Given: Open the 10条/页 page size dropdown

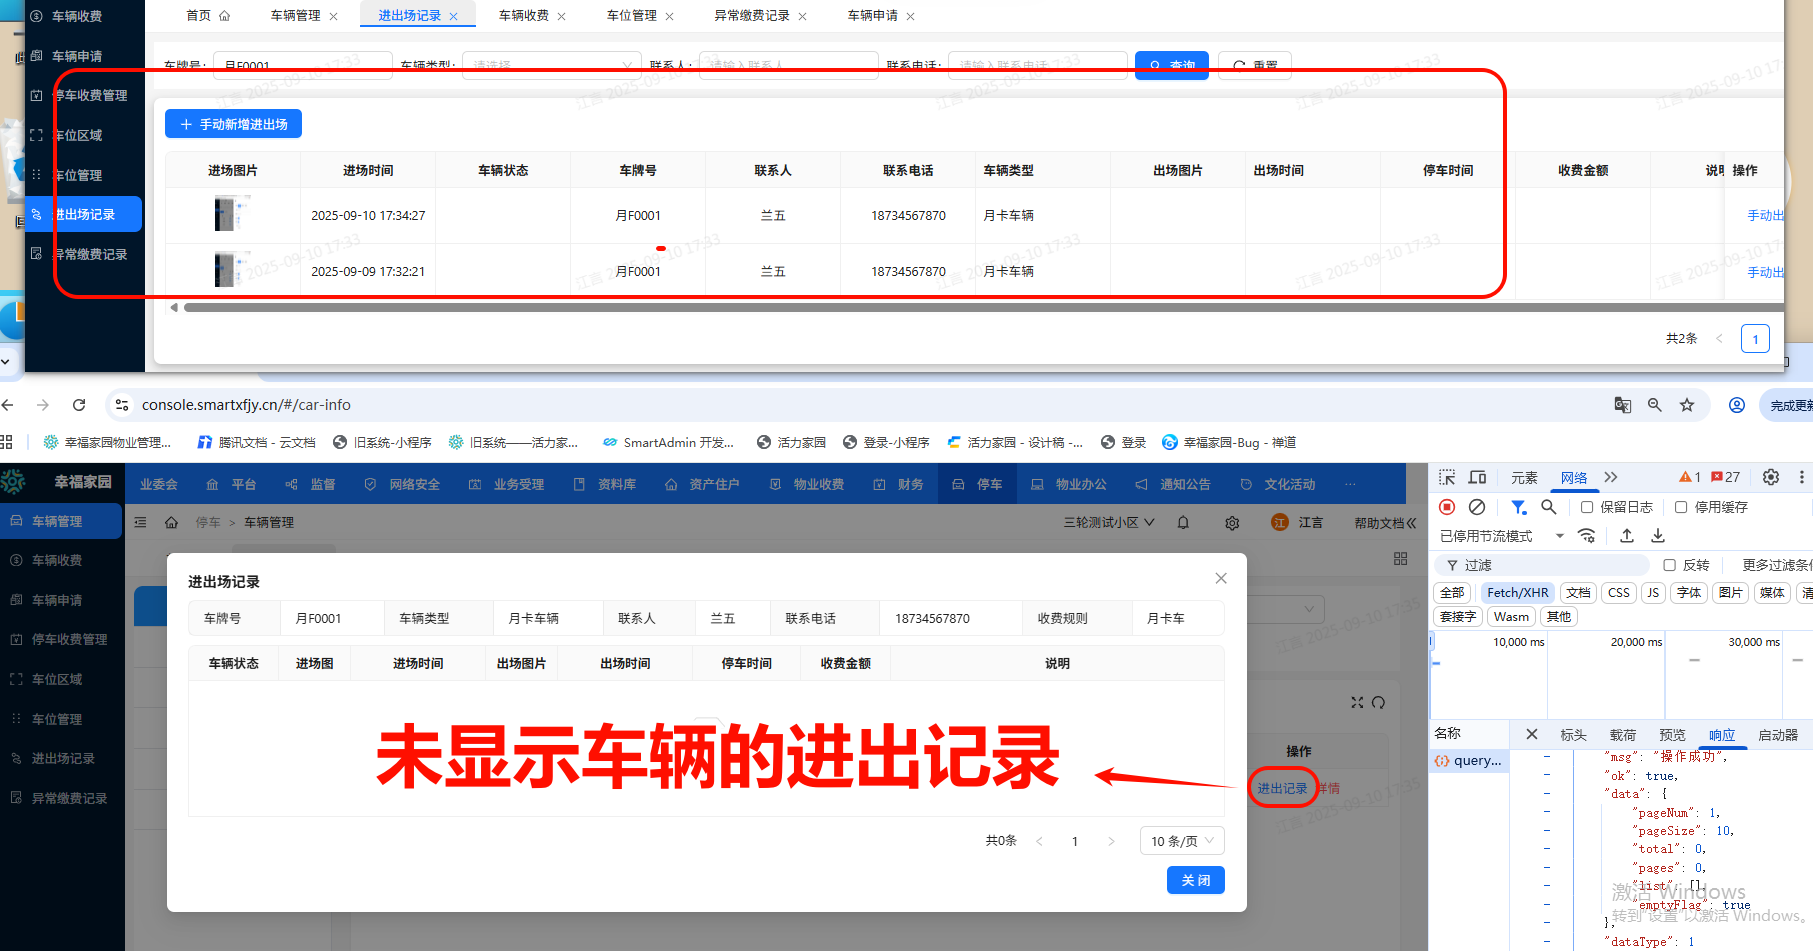Looking at the screenshot, I should (1181, 840).
